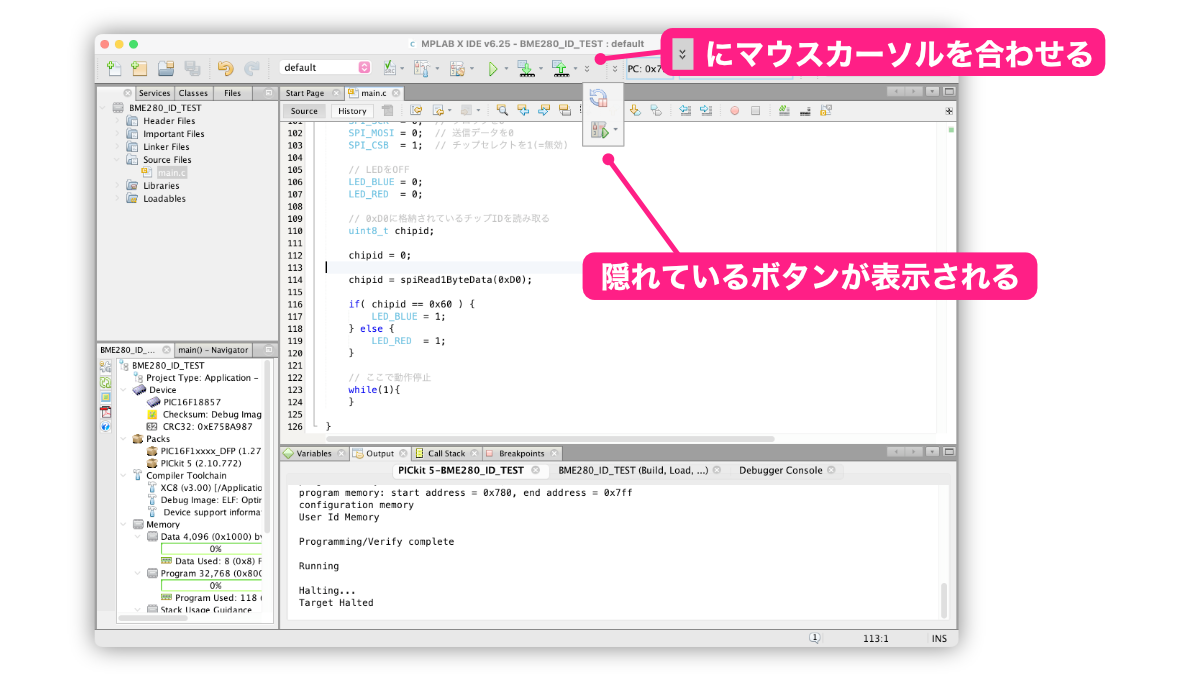Collapse the Source Files folder
The image size is (1200, 675).
pos(116,160)
